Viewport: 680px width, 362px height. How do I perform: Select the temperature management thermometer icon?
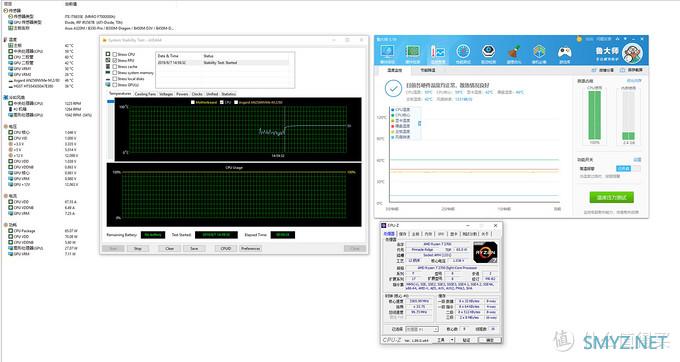(x=438, y=52)
